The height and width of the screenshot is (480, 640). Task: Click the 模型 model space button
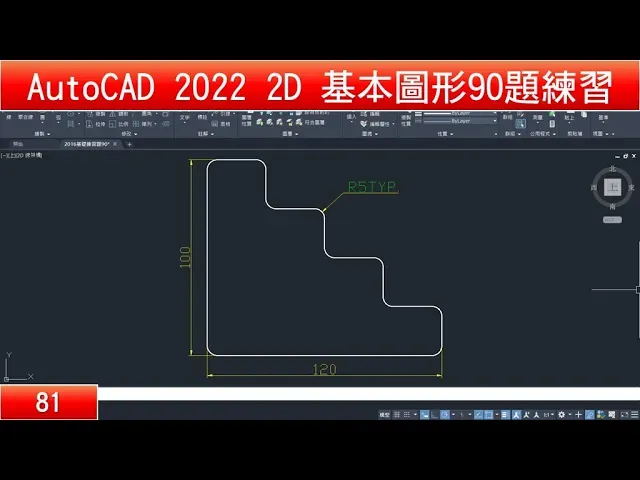[383, 414]
